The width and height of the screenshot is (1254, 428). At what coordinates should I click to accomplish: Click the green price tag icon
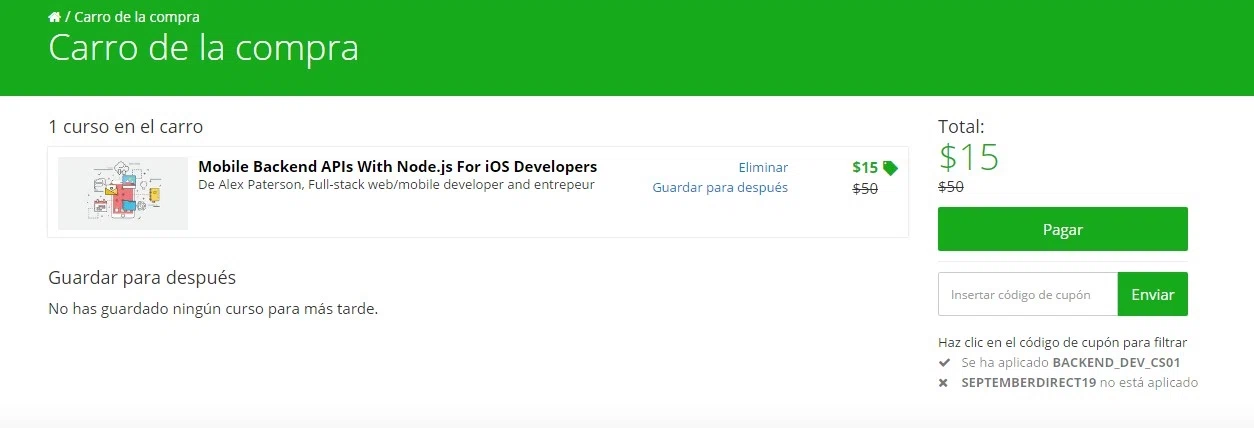pyautogui.click(x=890, y=168)
